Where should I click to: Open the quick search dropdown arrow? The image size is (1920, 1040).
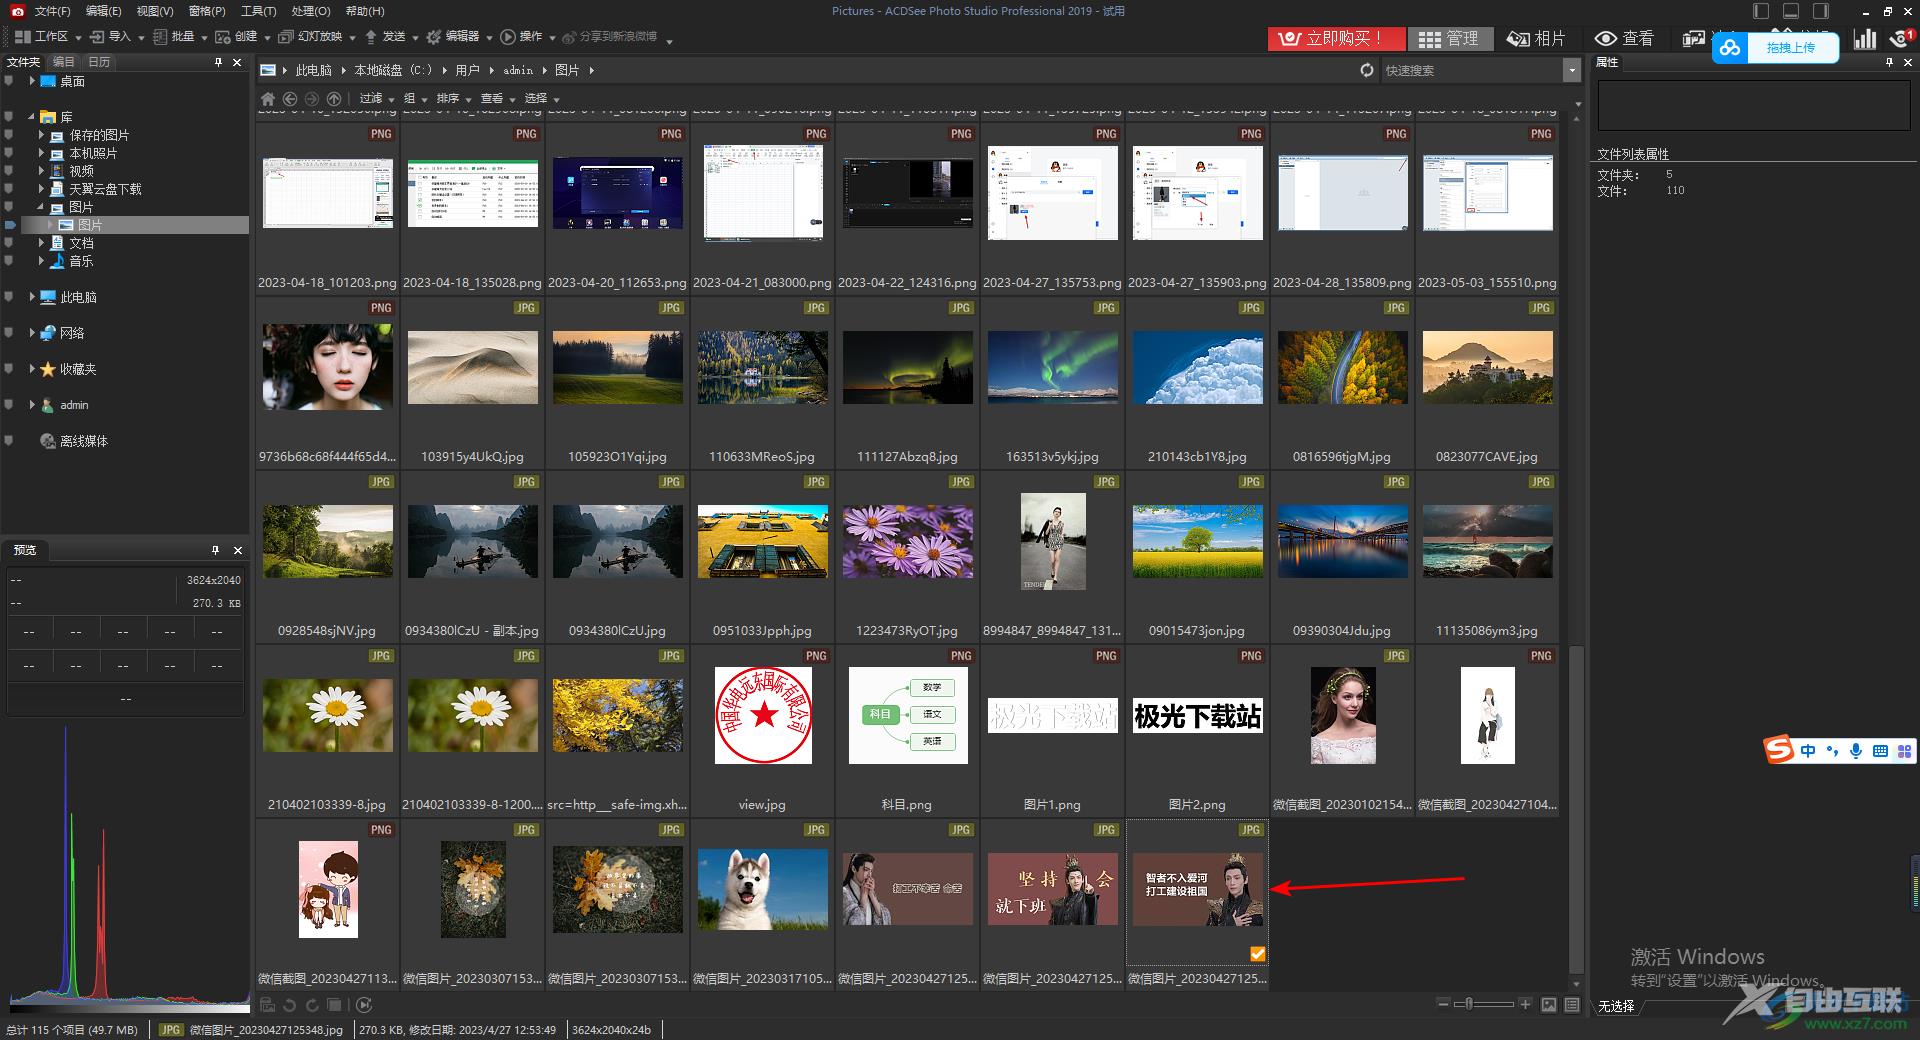[x=1572, y=70]
